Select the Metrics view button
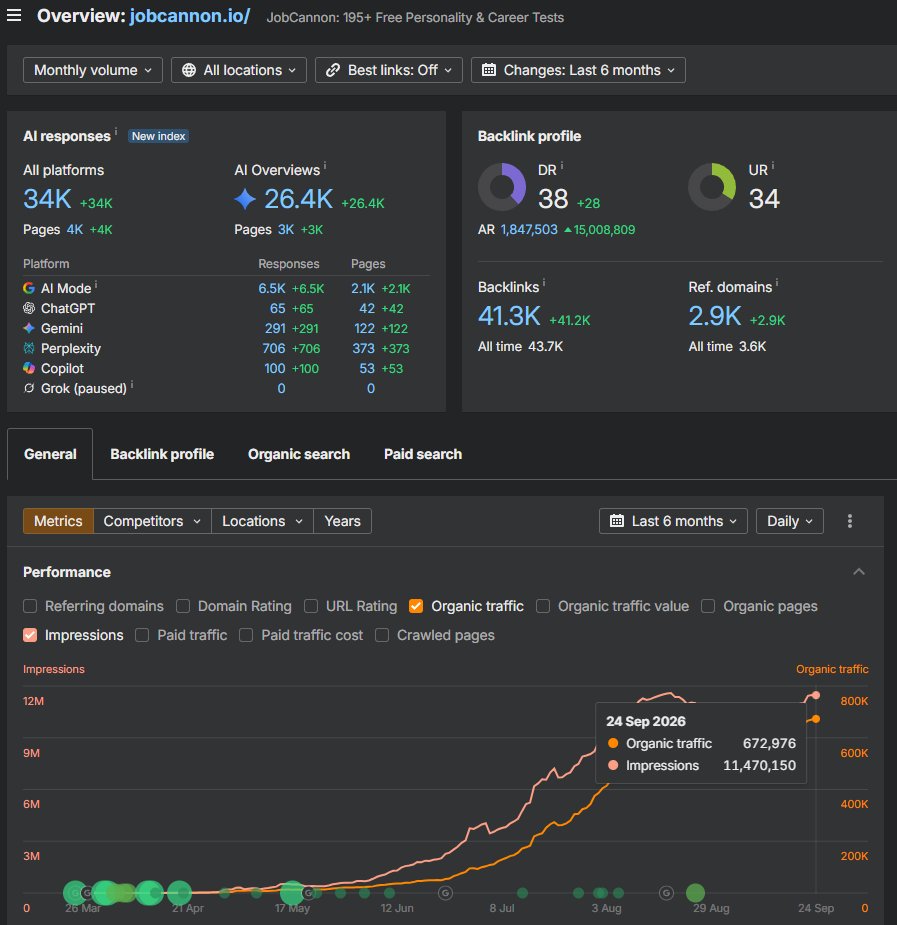Image resolution: width=897 pixels, height=925 pixels. tap(58, 521)
